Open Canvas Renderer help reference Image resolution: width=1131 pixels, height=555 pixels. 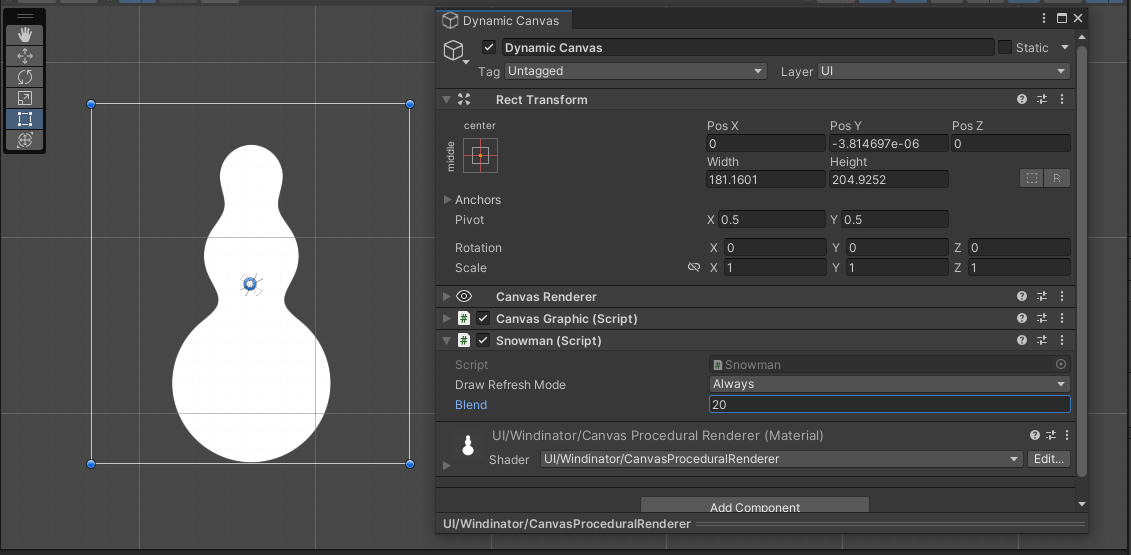[1021, 296]
